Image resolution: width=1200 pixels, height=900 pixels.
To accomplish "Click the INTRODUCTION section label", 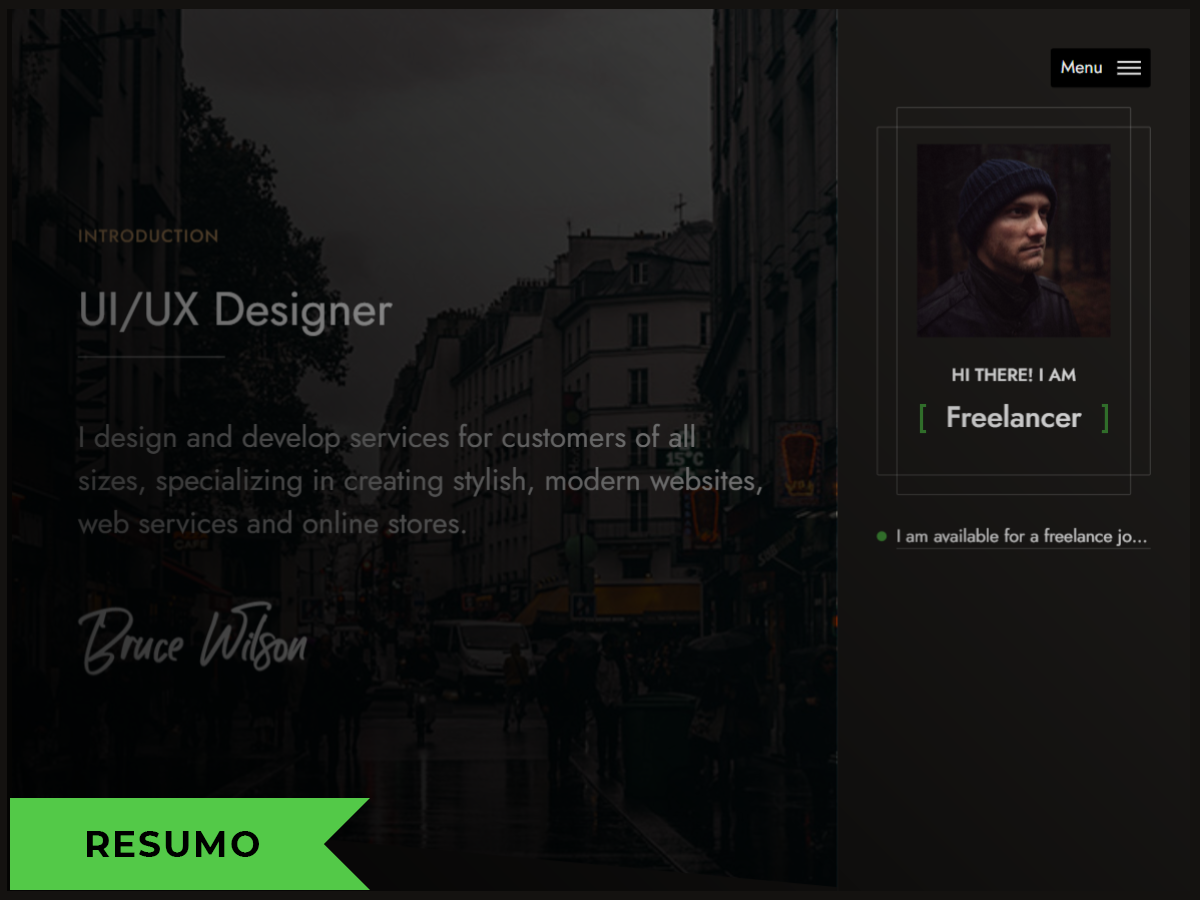I will (x=148, y=237).
